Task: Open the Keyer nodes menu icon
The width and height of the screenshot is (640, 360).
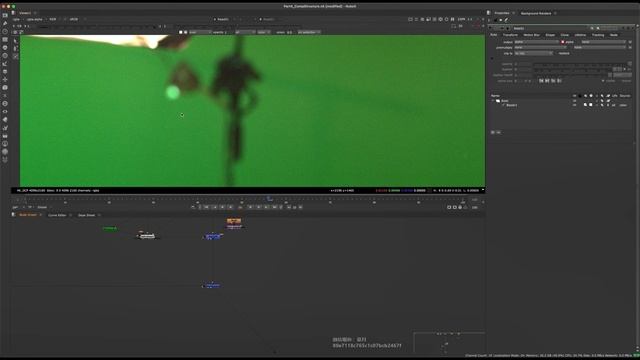Action: tap(5, 64)
